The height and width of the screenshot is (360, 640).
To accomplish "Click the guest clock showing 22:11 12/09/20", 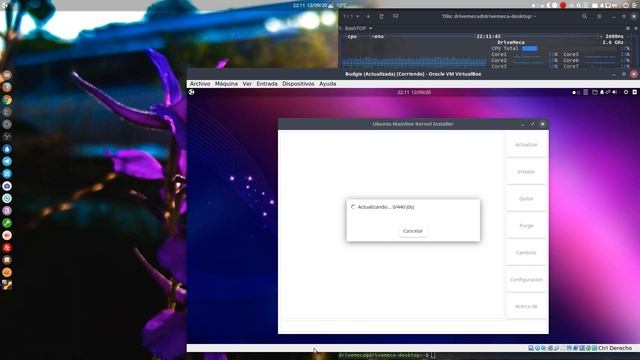I will tap(414, 93).
